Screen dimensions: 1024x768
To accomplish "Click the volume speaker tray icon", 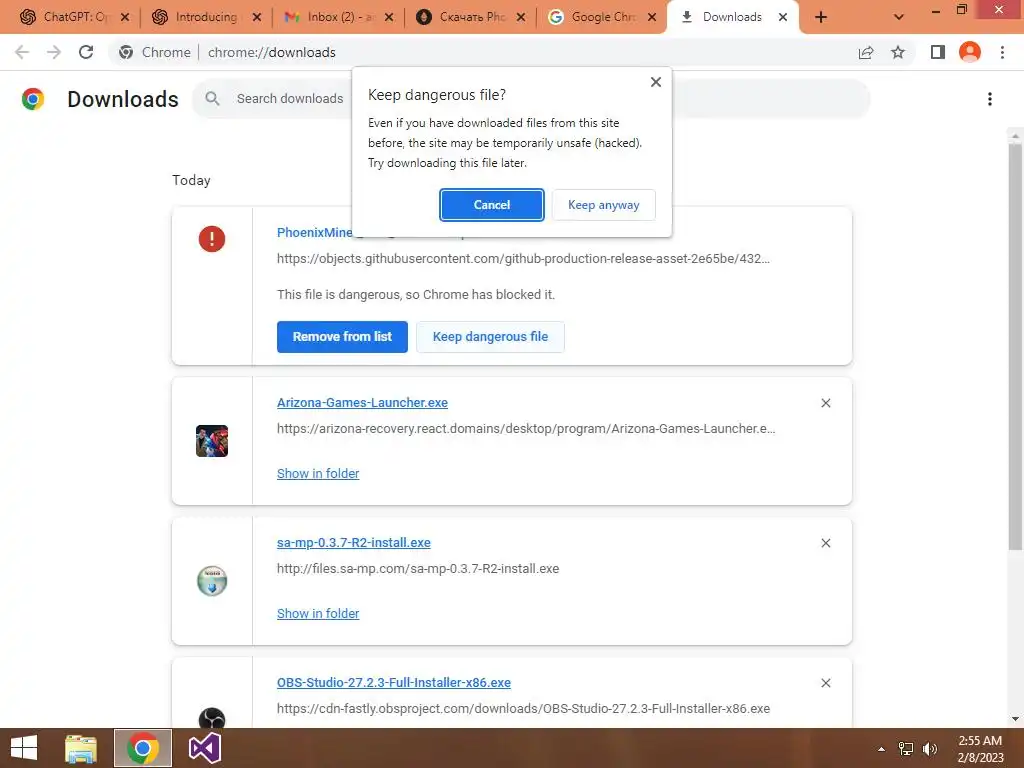I will pos(929,749).
